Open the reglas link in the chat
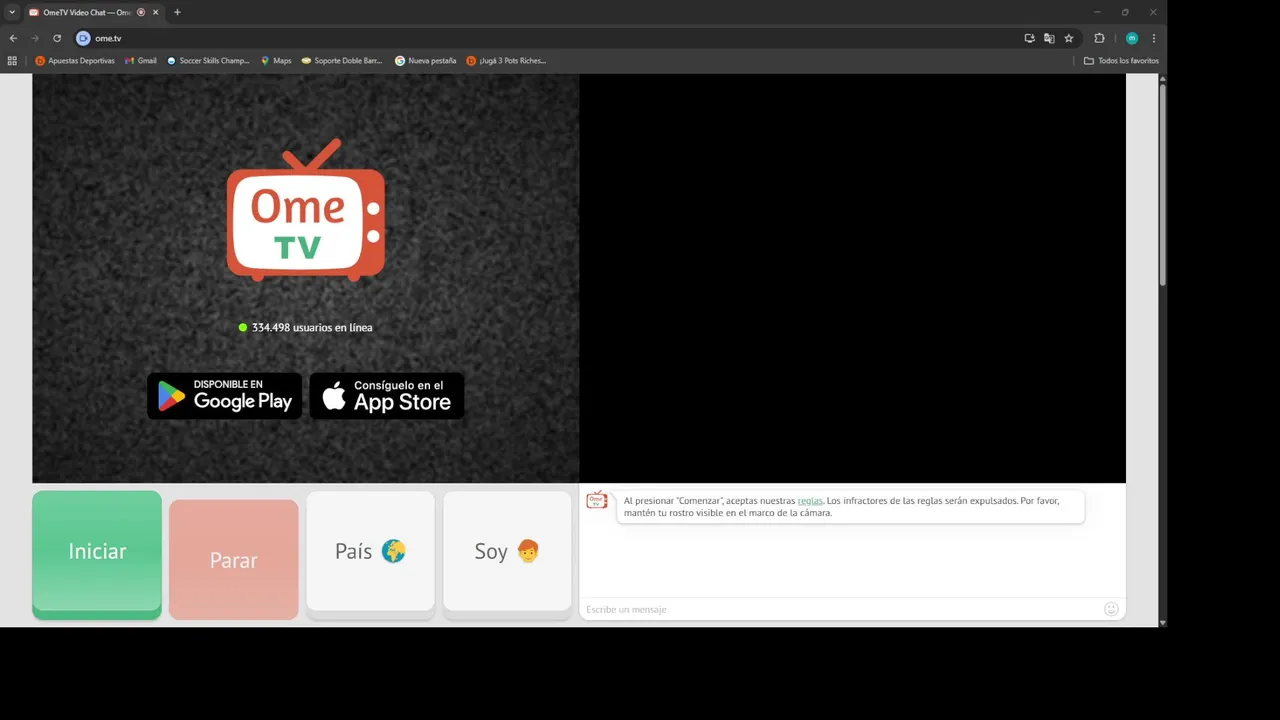This screenshot has width=1280, height=720. click(x=810, y=501)
